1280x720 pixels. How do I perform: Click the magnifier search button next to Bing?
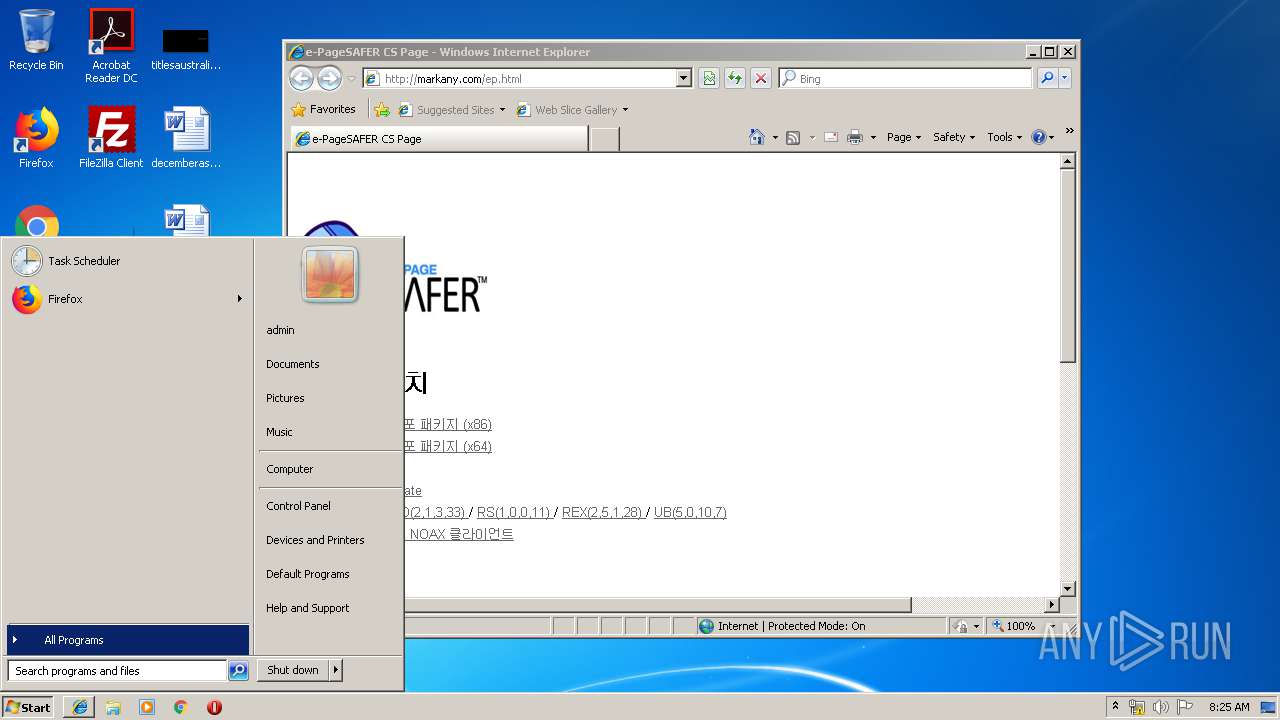[x=1047, y=78]
